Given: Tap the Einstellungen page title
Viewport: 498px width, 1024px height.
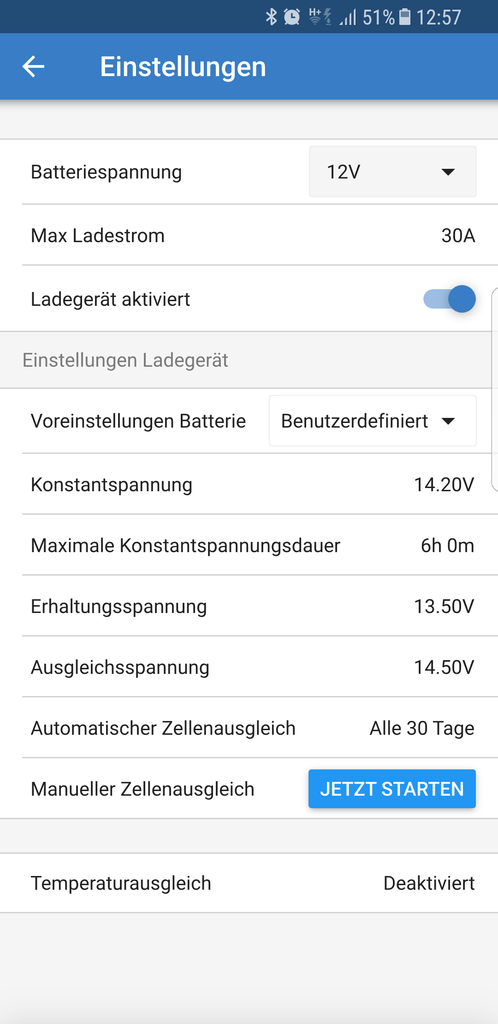Looking at the screenshot, I should (183, 67).
